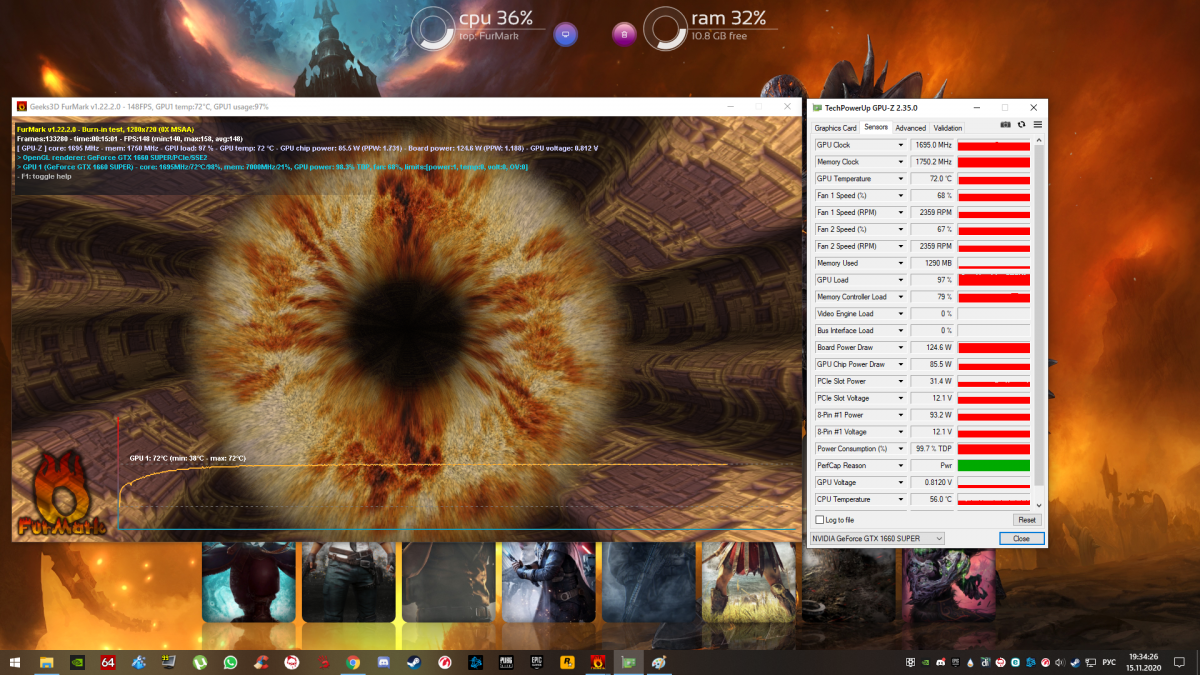
Task: Open Steam from the taskbar
Action: pos(413,662)
